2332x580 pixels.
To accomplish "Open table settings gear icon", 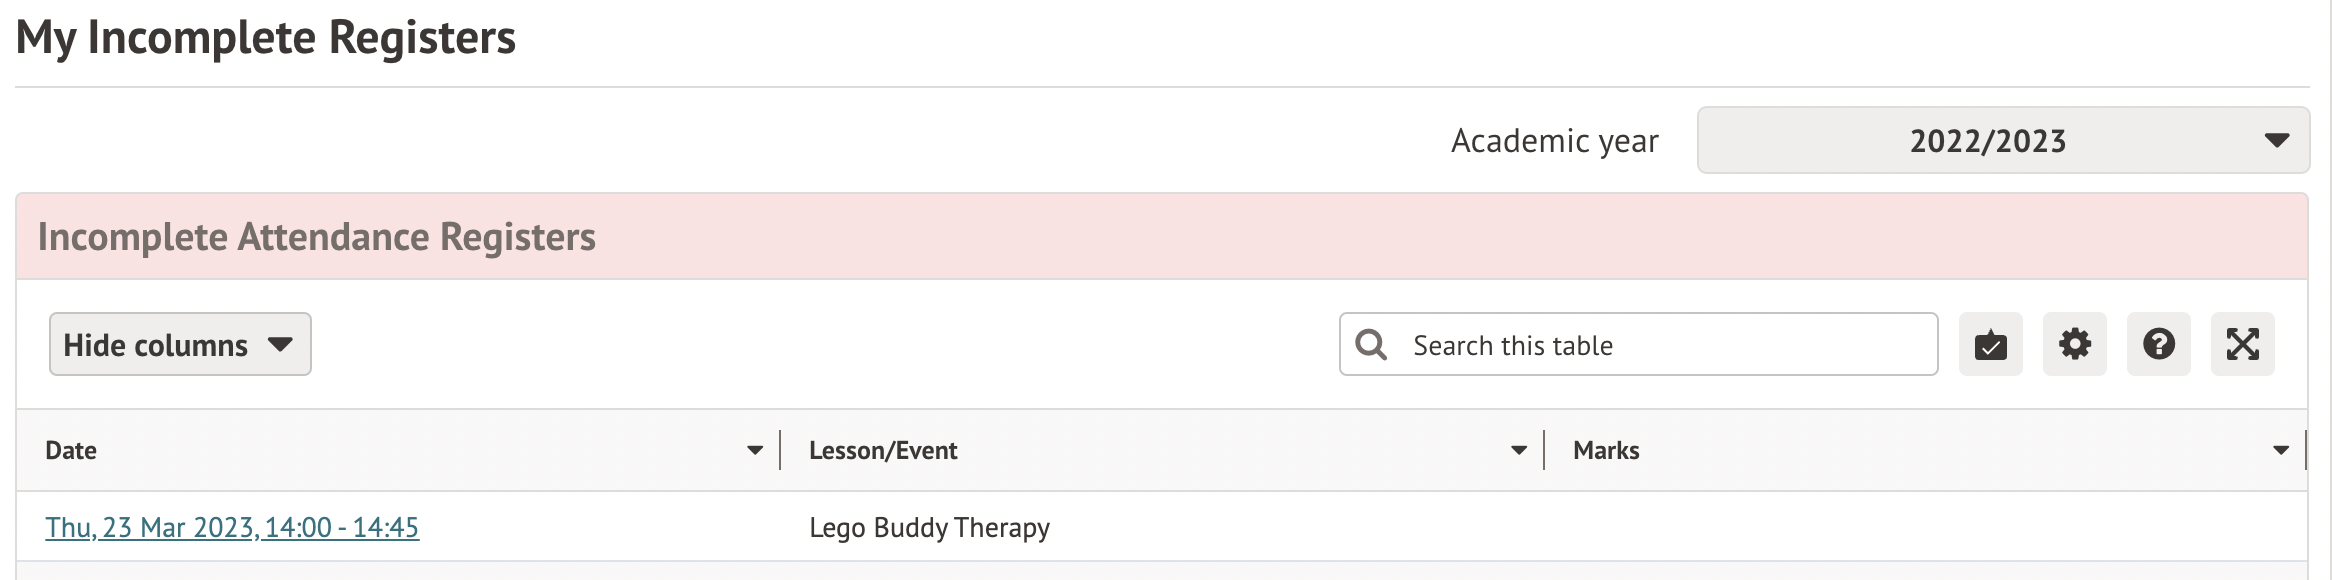I will (x=2074, y=345).
